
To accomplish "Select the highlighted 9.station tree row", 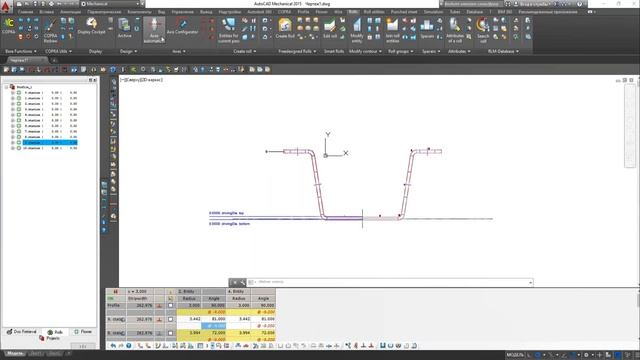I will tap(50, 142).
